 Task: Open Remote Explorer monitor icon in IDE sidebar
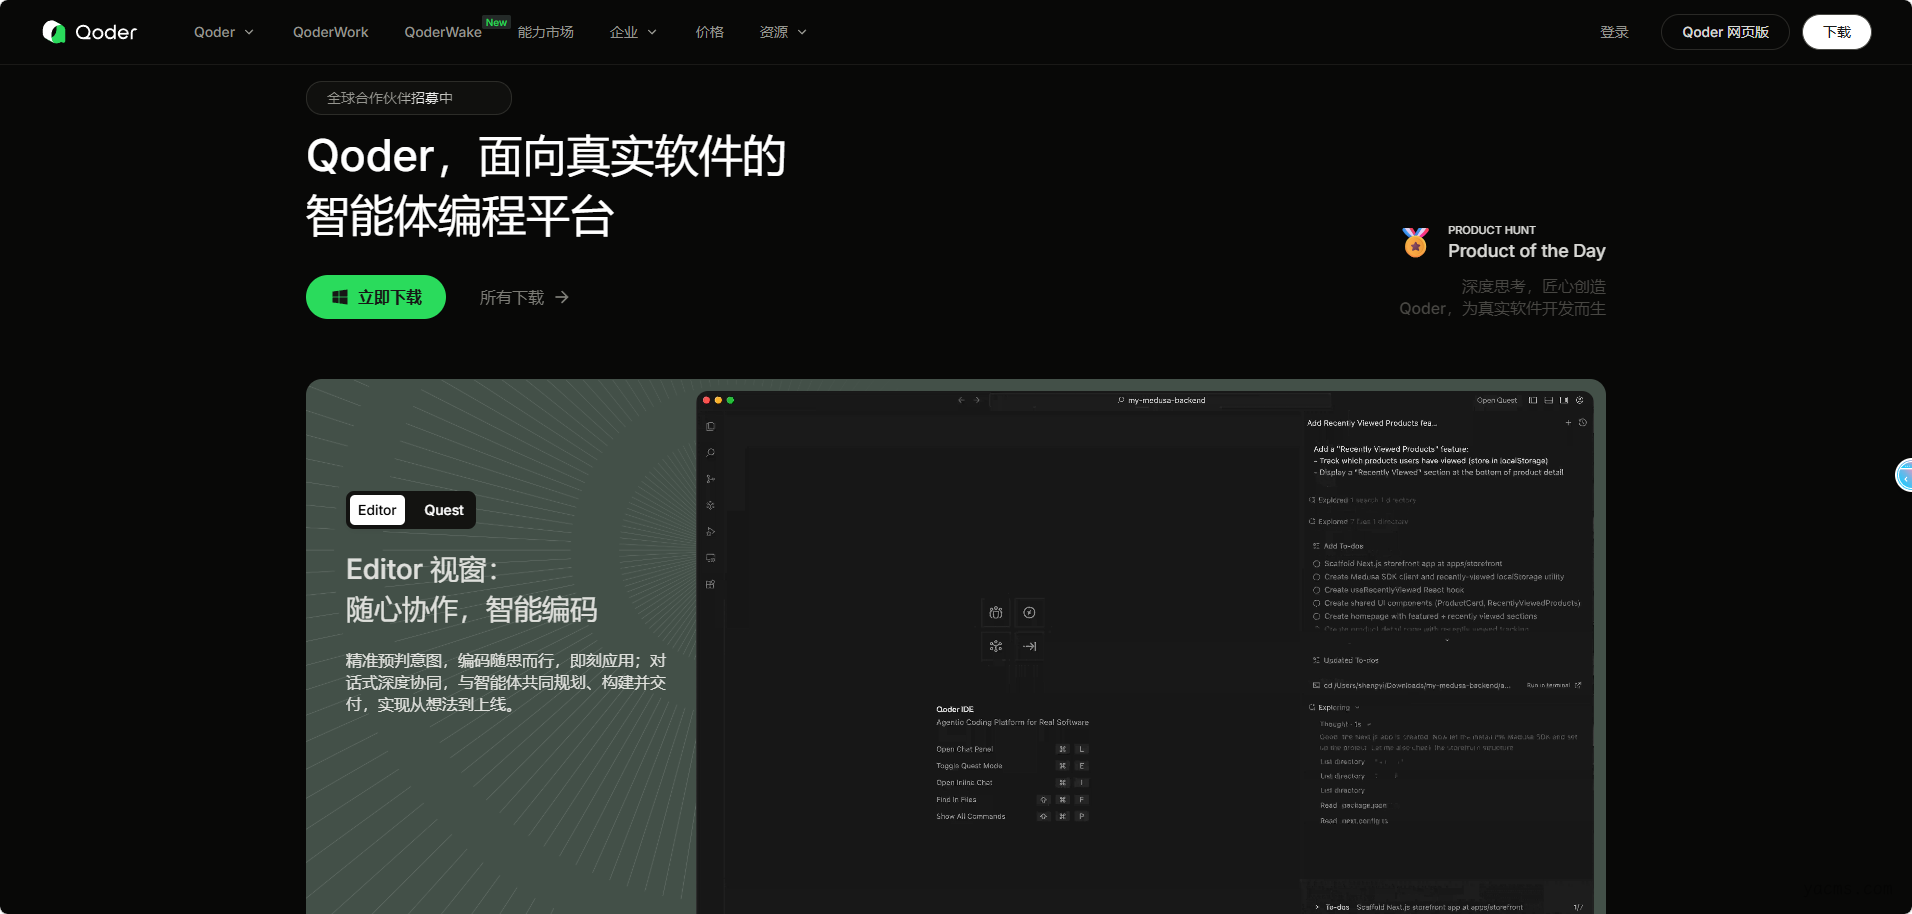(x=711, y=558)
